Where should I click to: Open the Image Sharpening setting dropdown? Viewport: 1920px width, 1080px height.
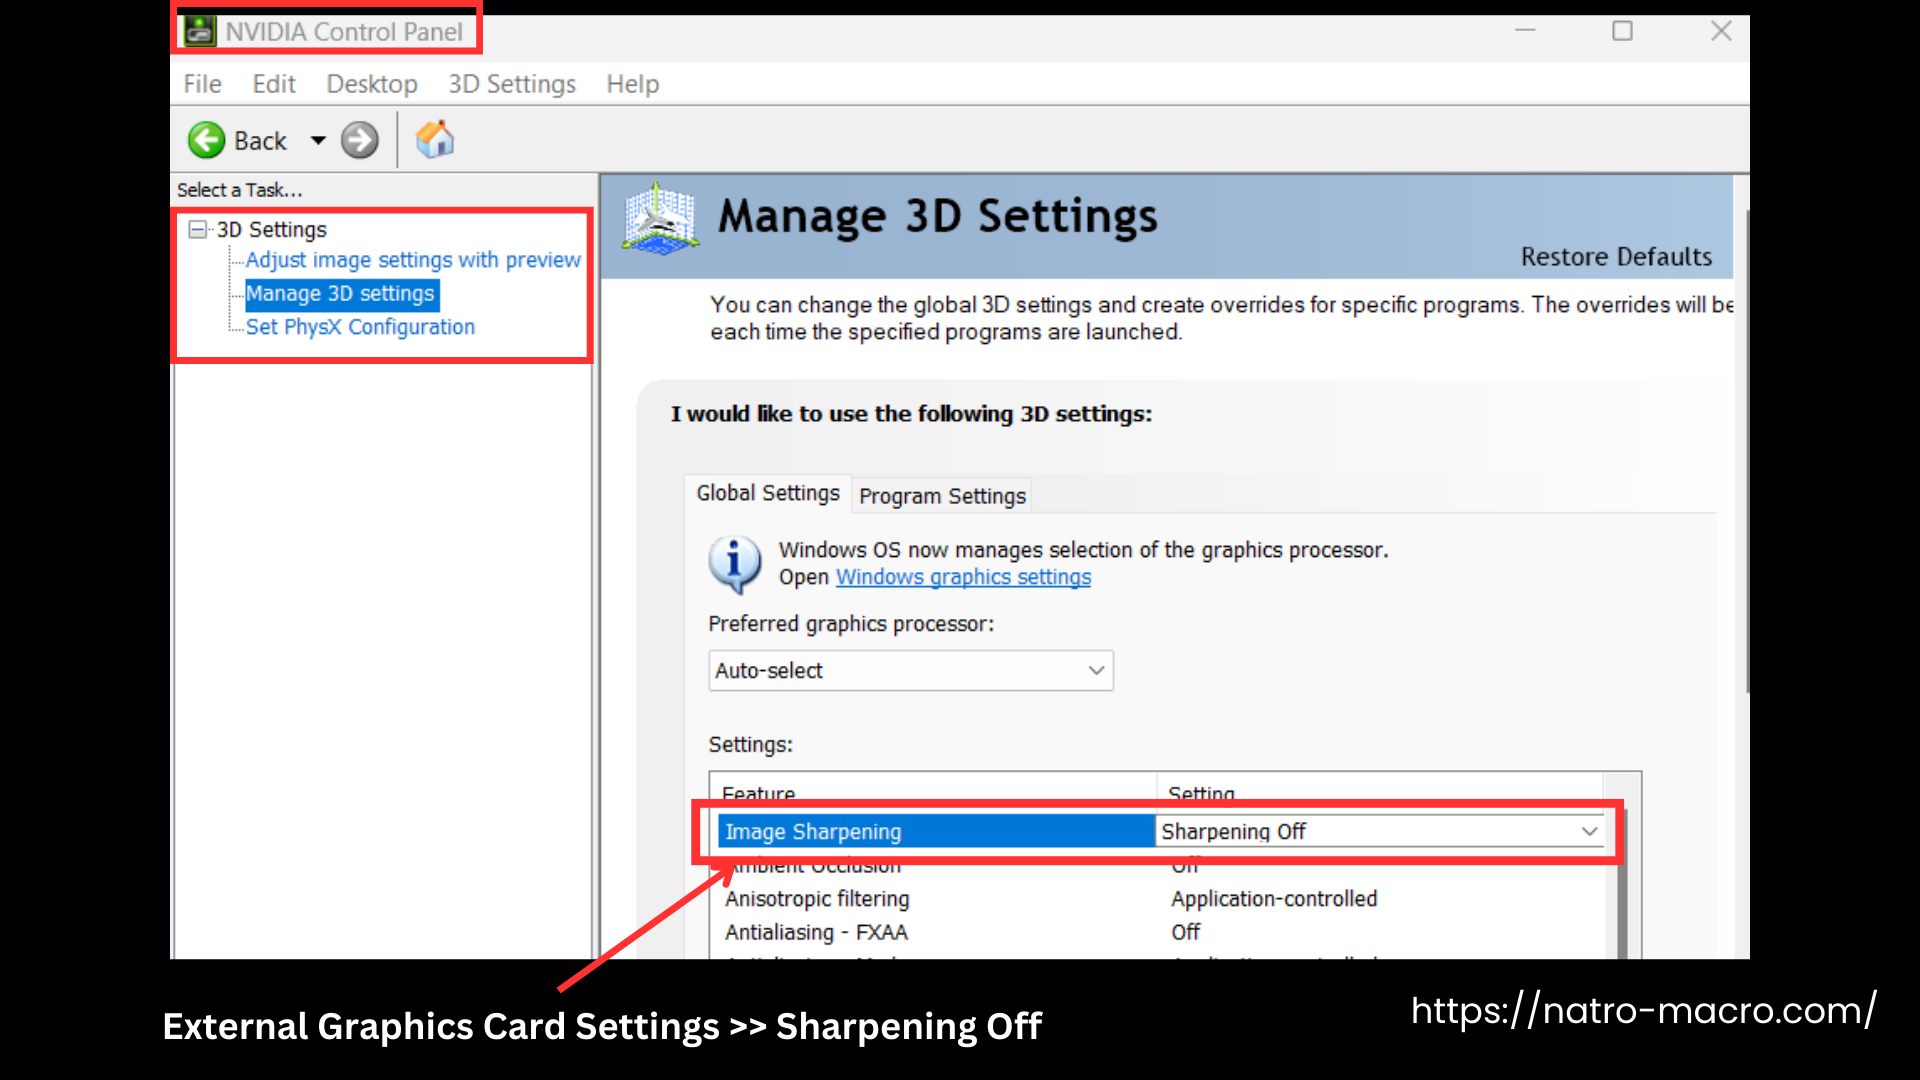[1589, 831]
